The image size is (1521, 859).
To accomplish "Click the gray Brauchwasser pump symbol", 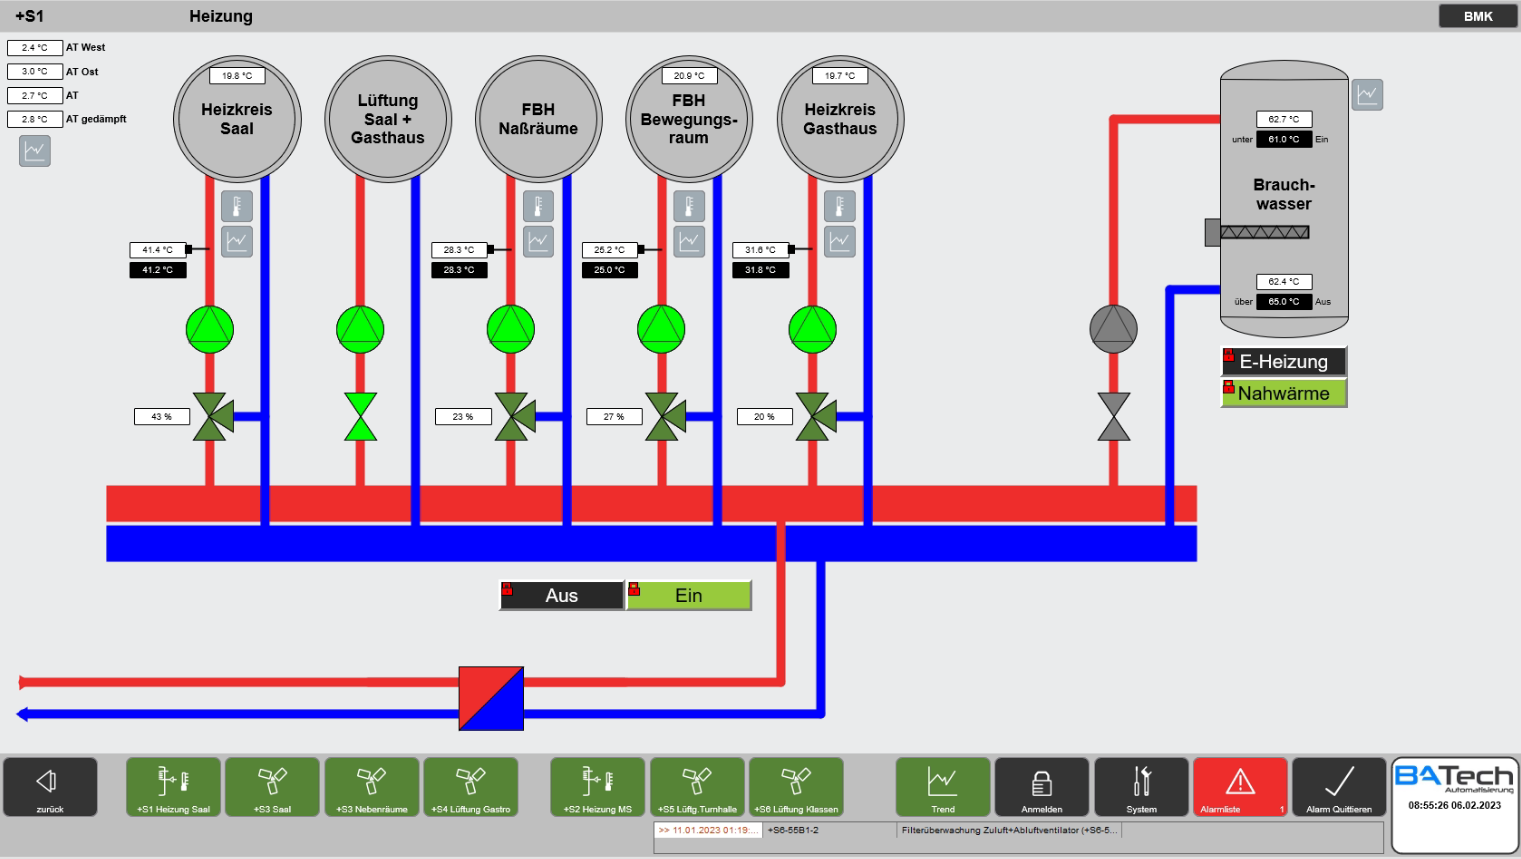I will pos(1113,329).
